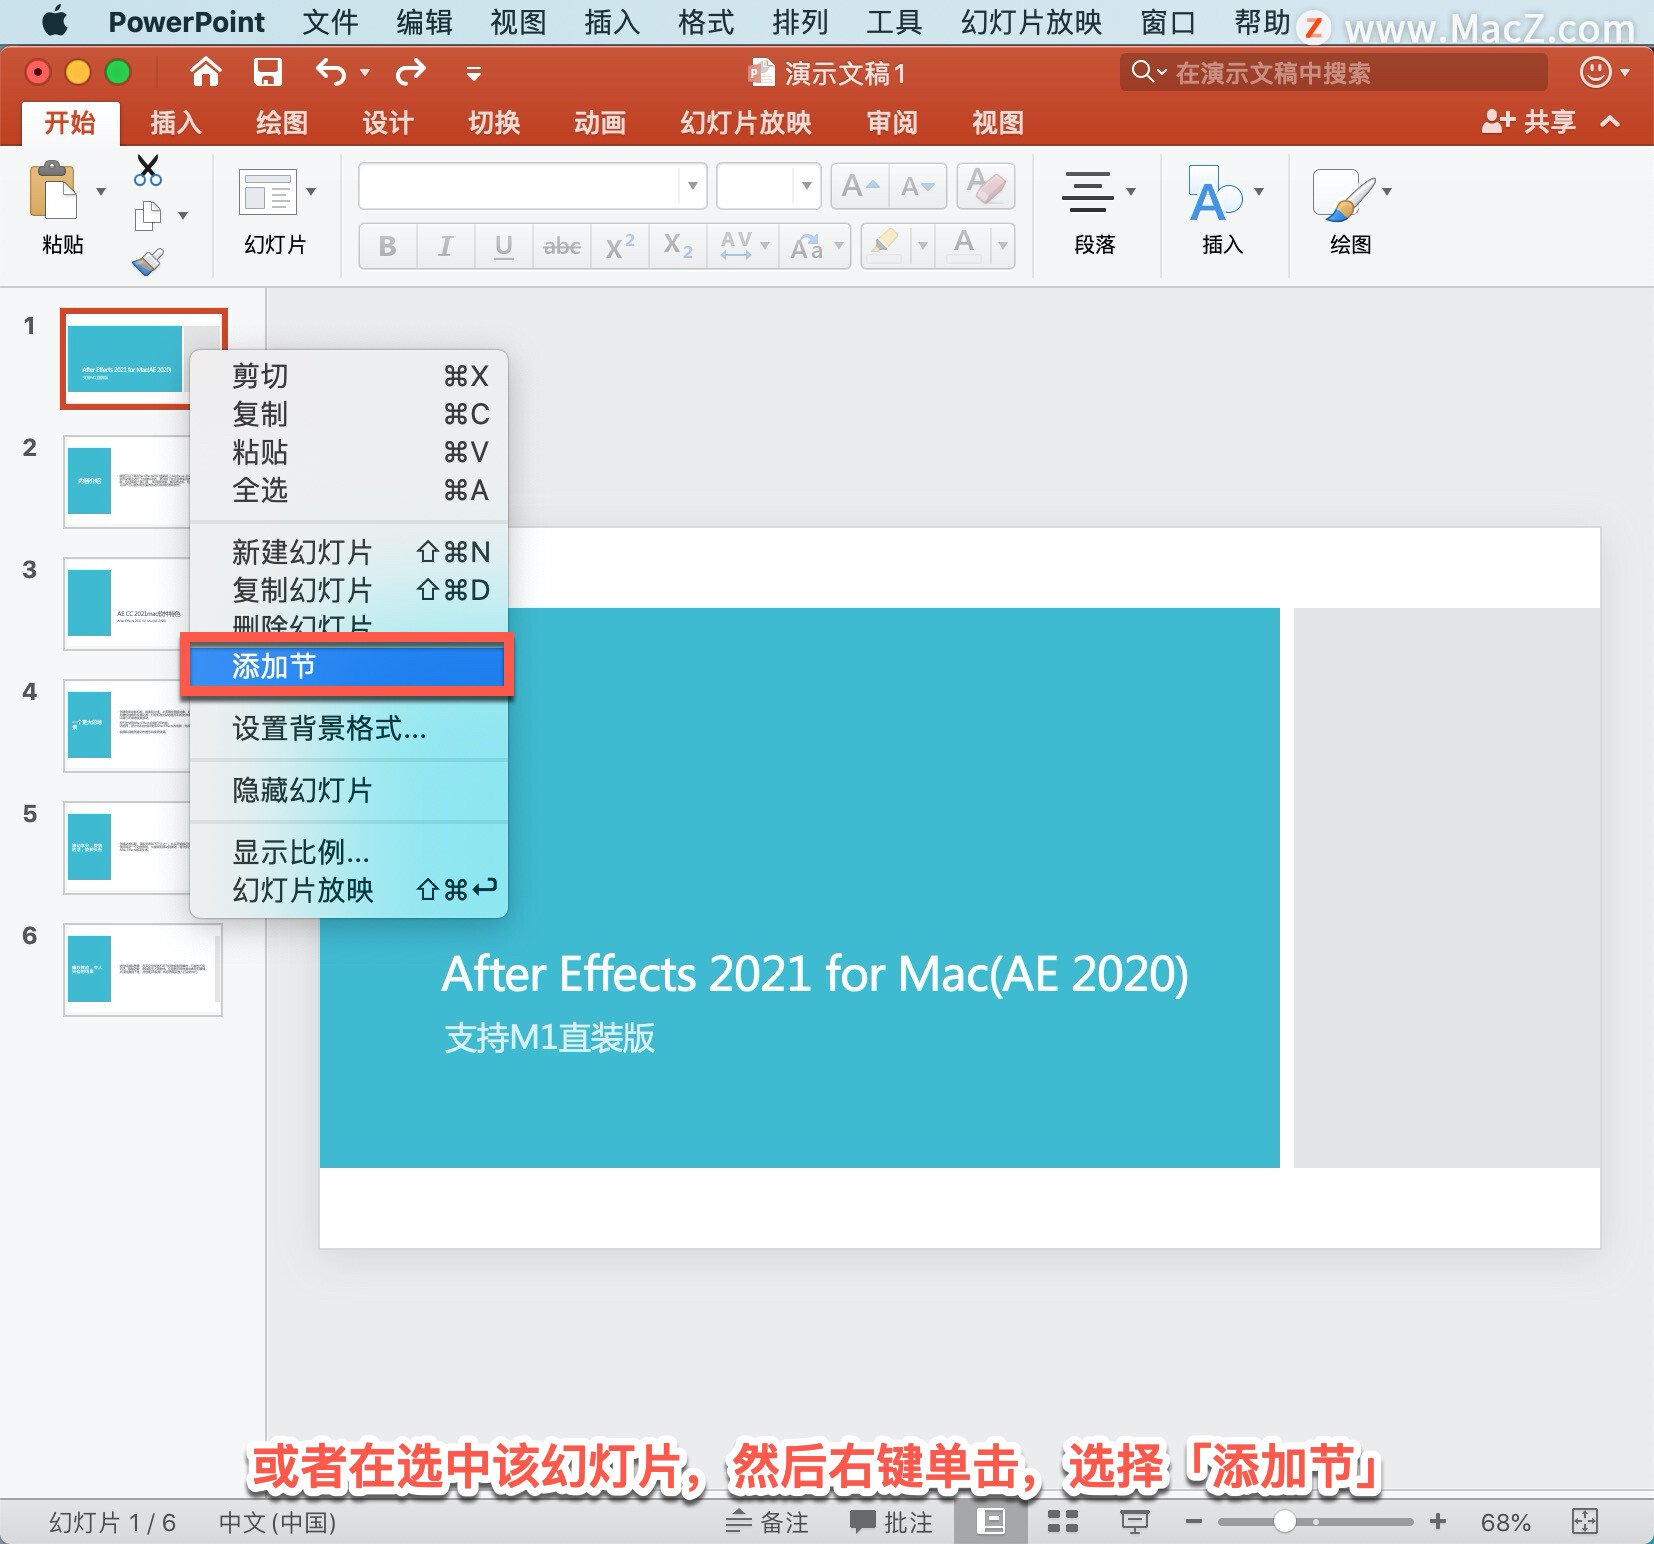Image resolution: width=1654 pixels, height=1544 pixels.
Task: Switch to the 切换 ribbon tab
Action: pos(494,123)
